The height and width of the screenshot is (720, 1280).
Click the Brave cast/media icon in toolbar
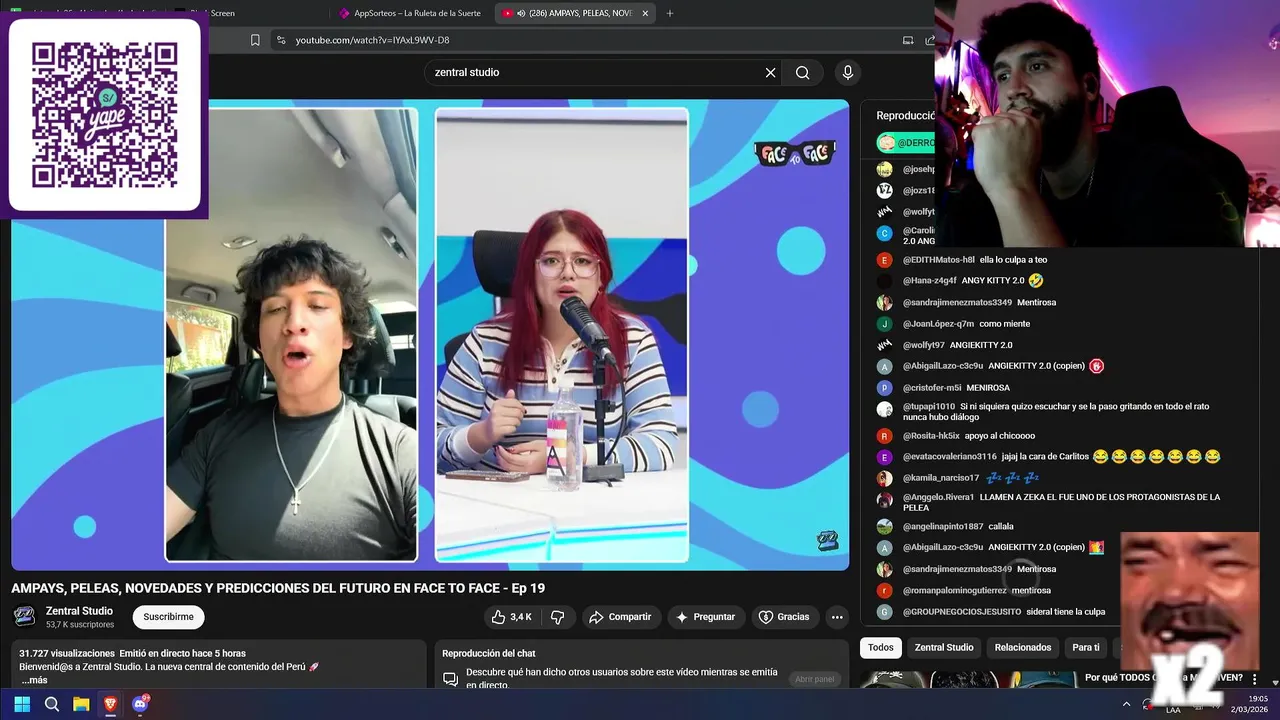908,40
